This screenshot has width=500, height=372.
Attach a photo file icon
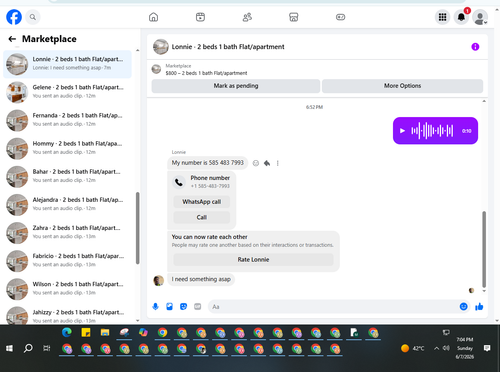point(169,306)
